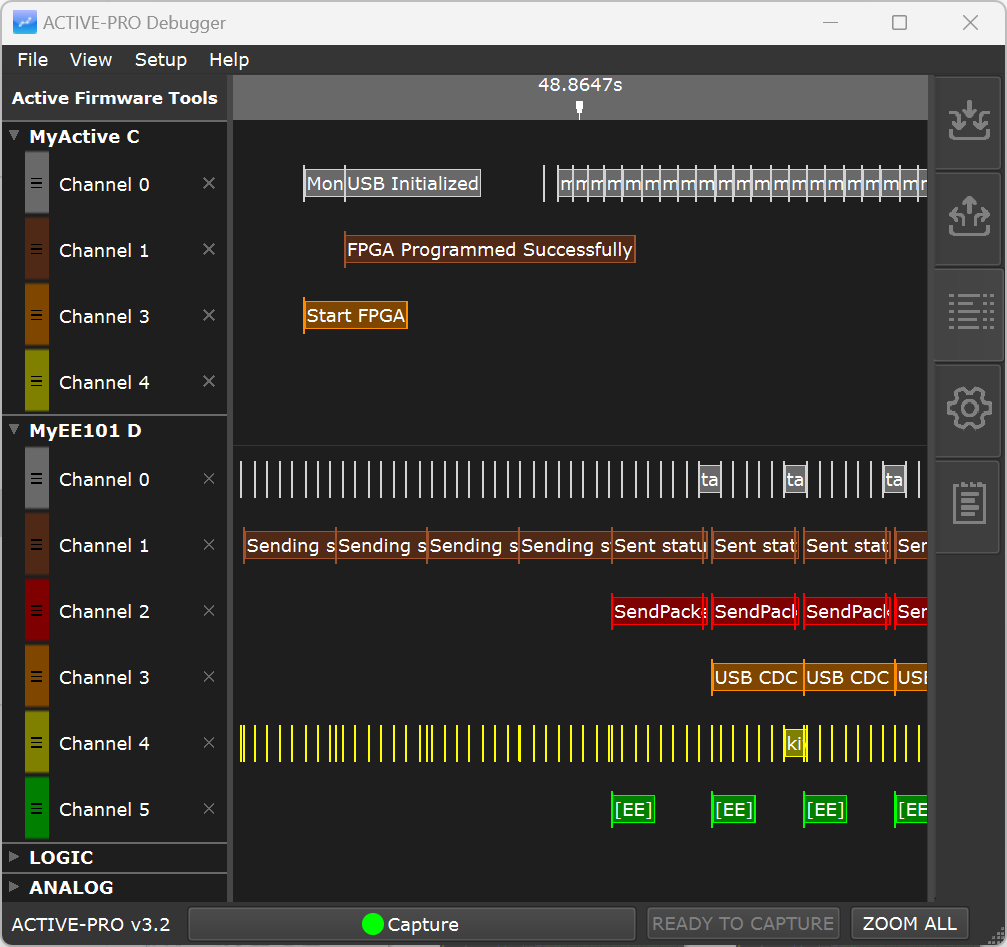Open the View menu
1007x947 pixels.
click(x=90, y=60)
